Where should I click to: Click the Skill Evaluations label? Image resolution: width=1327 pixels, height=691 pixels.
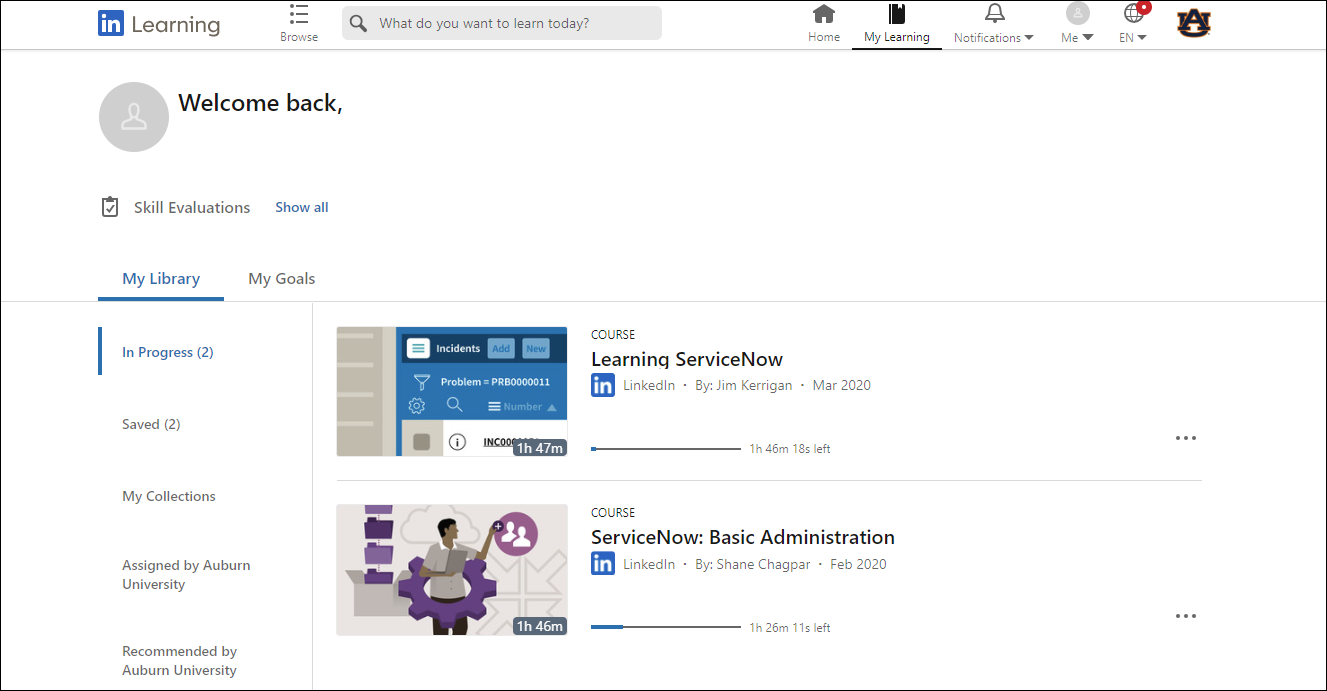pos(192,207)
